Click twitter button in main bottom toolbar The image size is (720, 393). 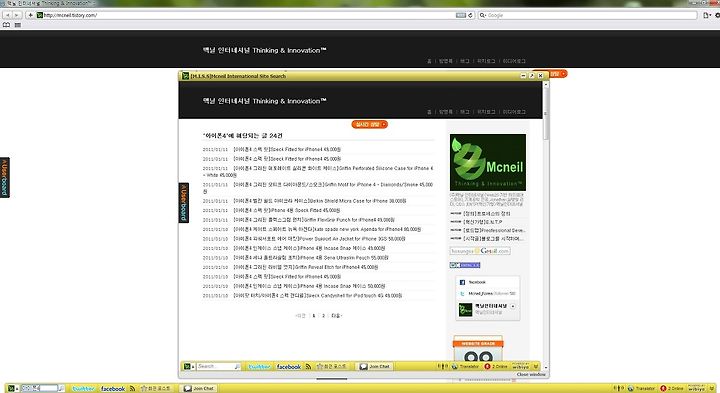[x=84, y=388]
